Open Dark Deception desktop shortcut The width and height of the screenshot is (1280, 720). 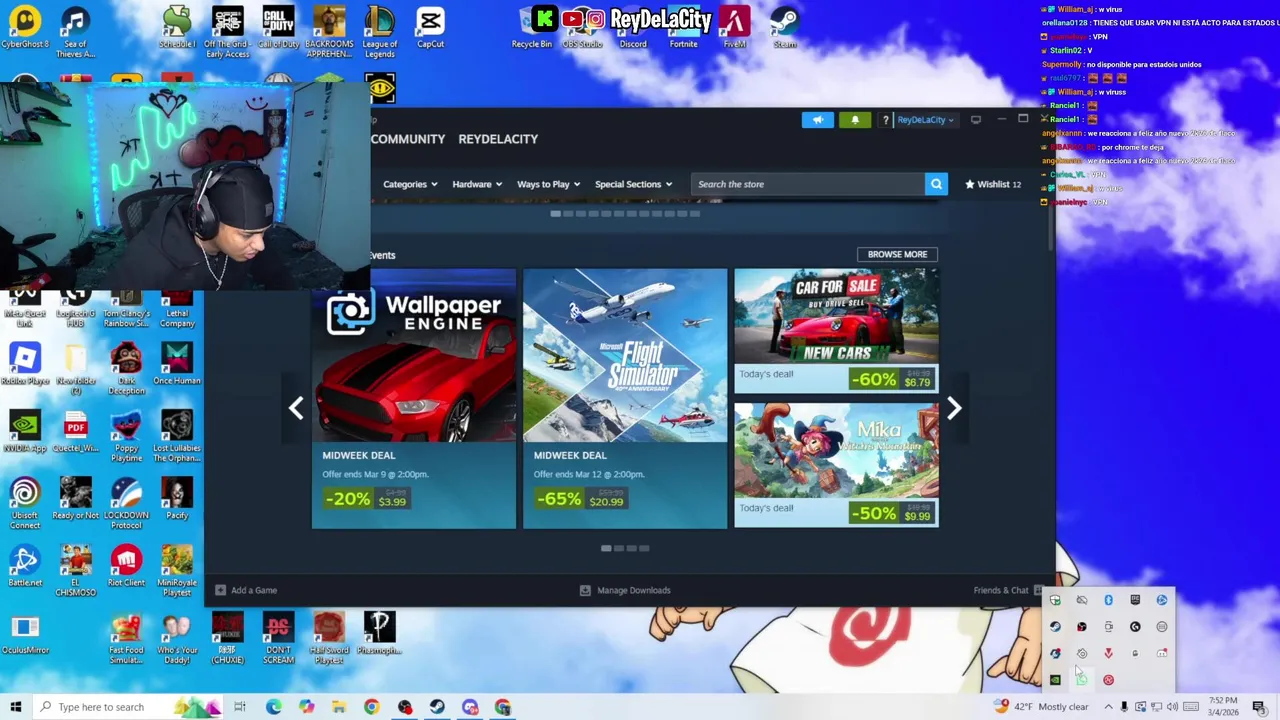click(x=126, y=368)
